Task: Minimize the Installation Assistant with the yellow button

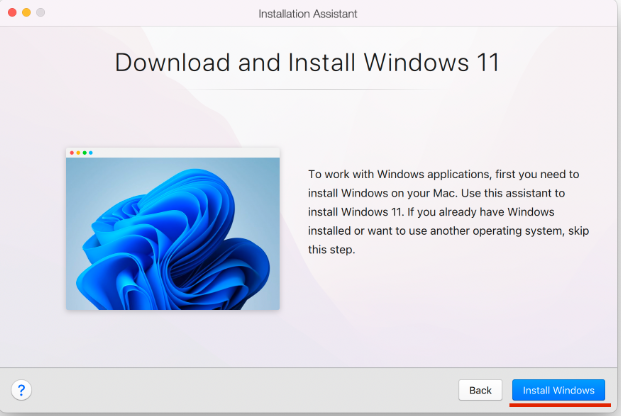Action: pos(26,11)
